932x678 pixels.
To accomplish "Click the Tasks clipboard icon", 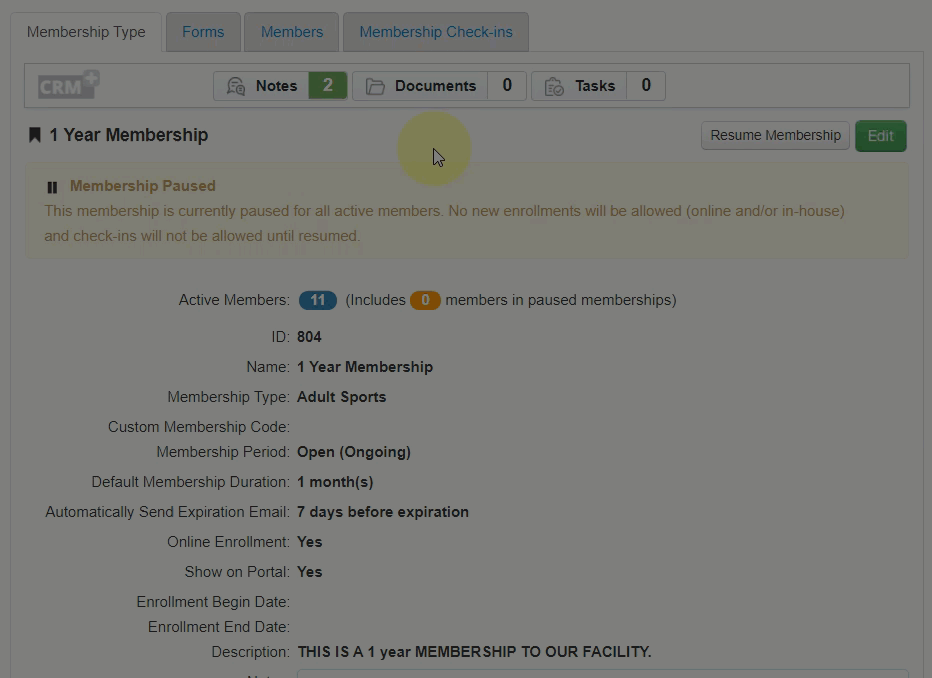I will [x=554, y=86].
